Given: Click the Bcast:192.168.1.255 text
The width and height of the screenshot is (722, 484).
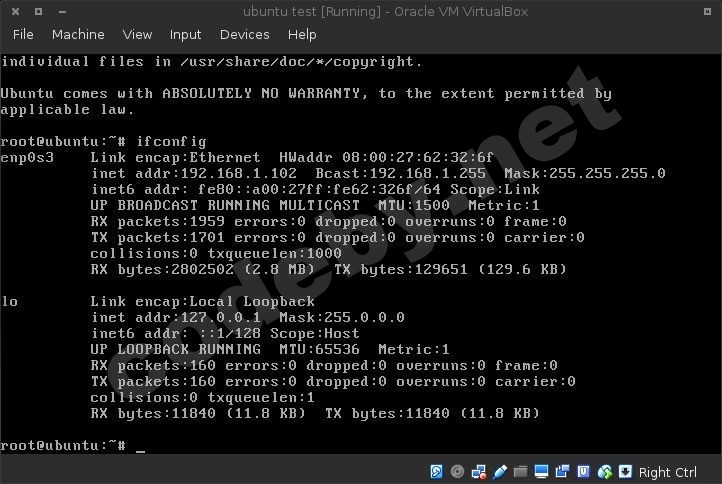Looking at the screenshot, I should (401, 174).
